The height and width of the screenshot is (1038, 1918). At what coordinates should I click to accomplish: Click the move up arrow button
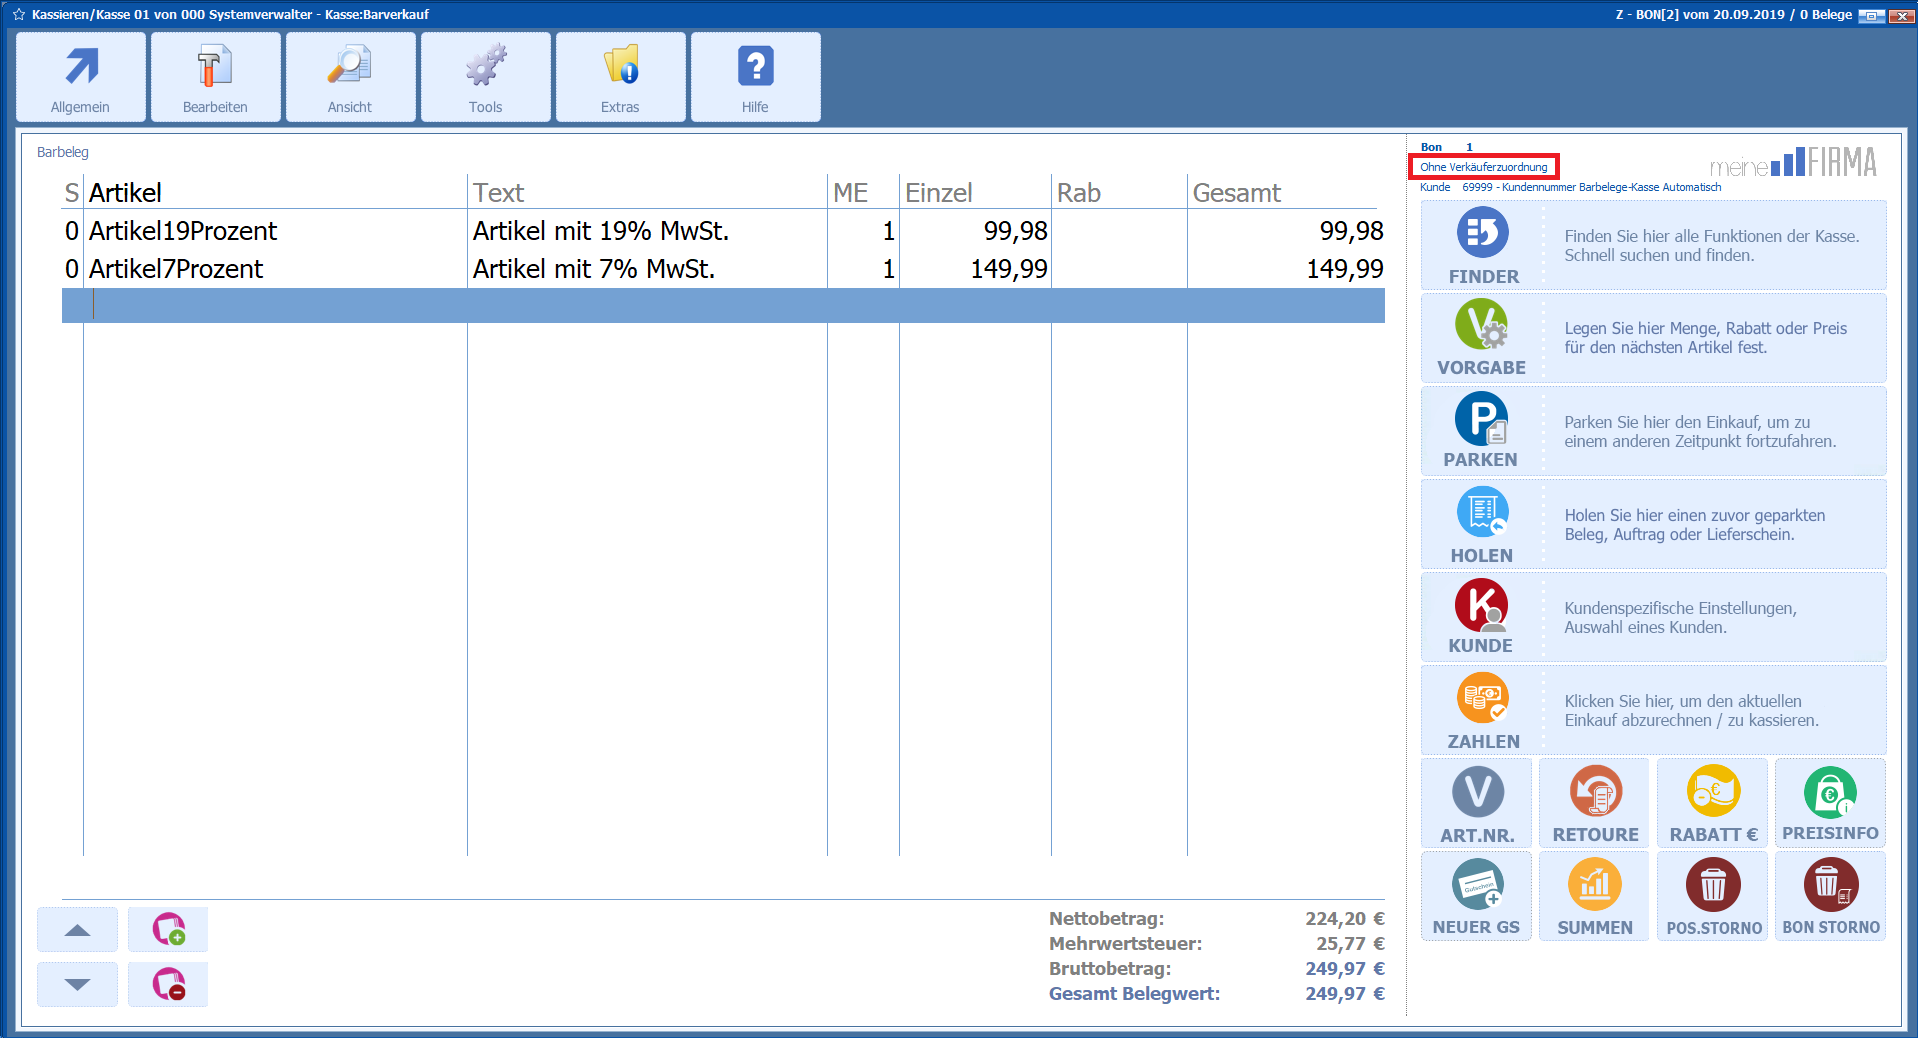pyautogui.click(x=77, y=930)
